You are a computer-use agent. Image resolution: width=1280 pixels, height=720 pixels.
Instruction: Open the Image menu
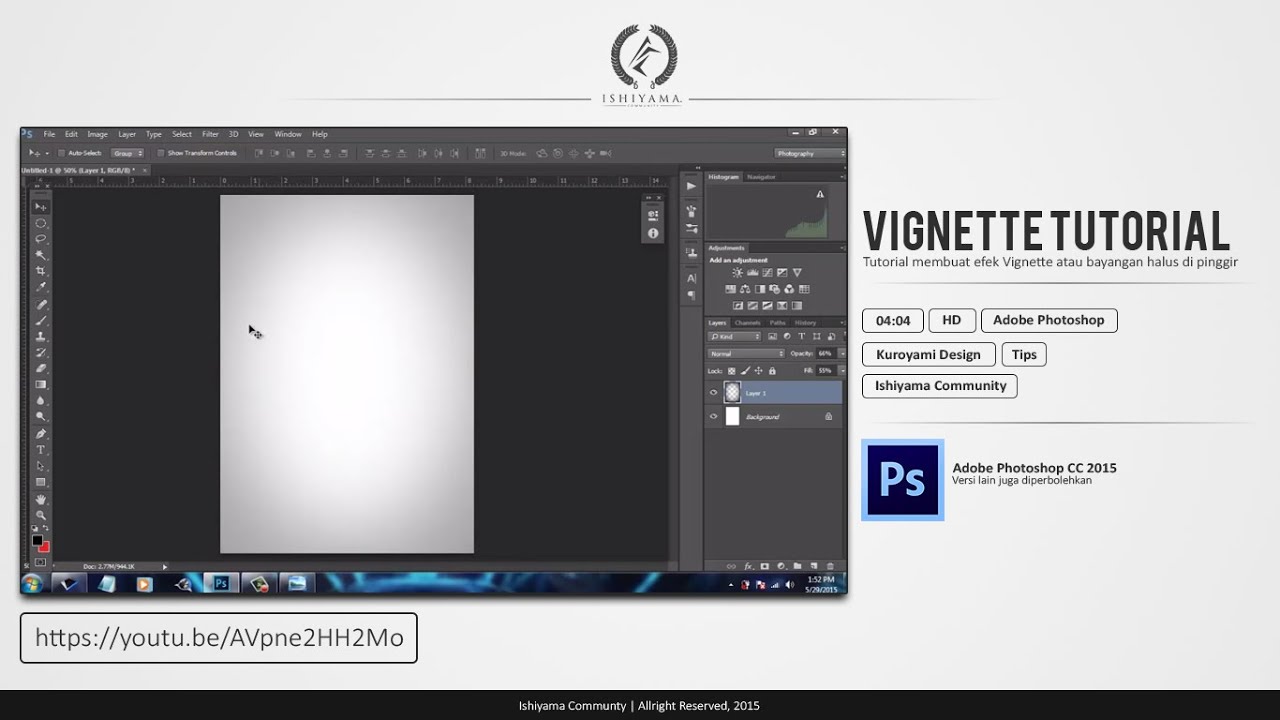97,134
